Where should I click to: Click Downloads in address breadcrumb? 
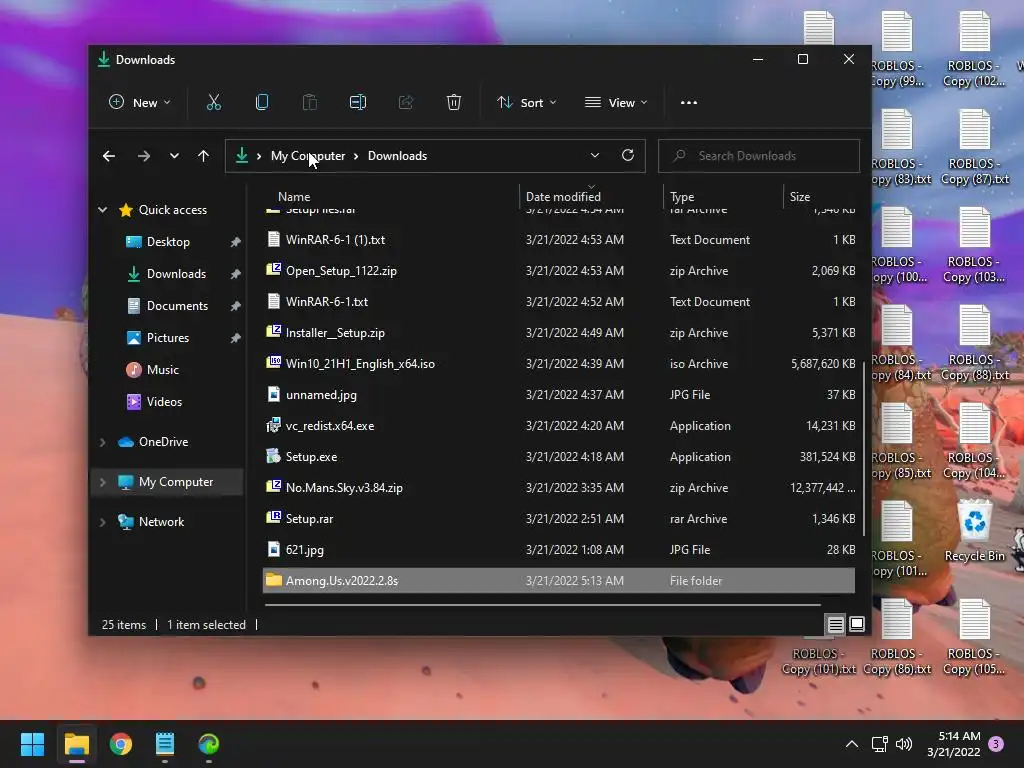(x=397, y=156)
